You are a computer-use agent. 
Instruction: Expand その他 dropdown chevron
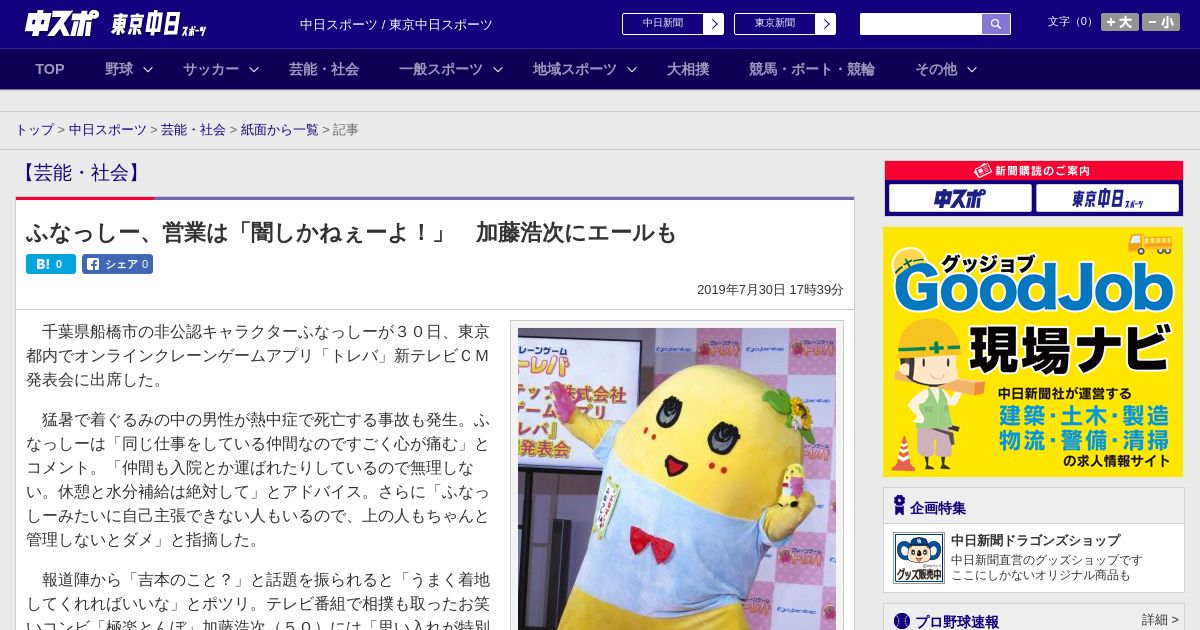coord(972,69)
